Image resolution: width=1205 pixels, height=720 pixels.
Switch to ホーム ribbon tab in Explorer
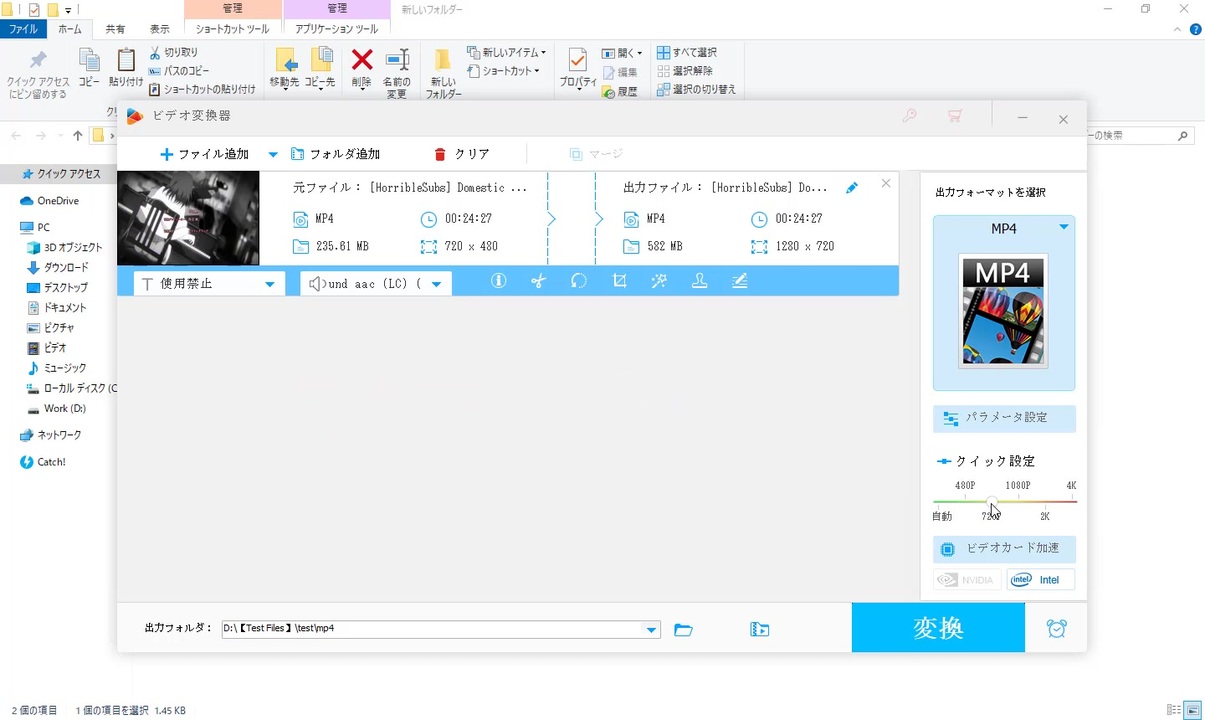70,29
